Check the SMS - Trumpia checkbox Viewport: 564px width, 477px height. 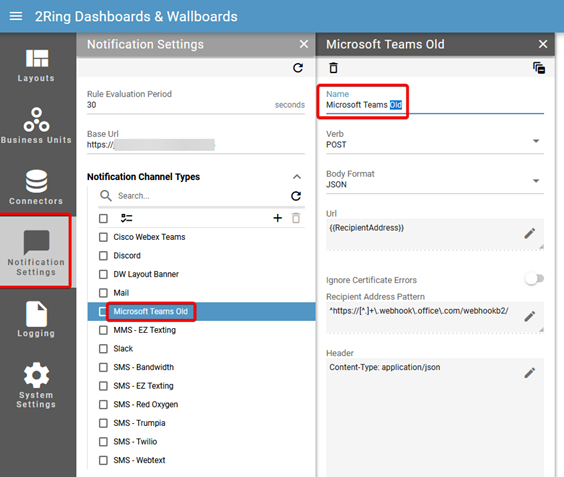coord(103,423)
